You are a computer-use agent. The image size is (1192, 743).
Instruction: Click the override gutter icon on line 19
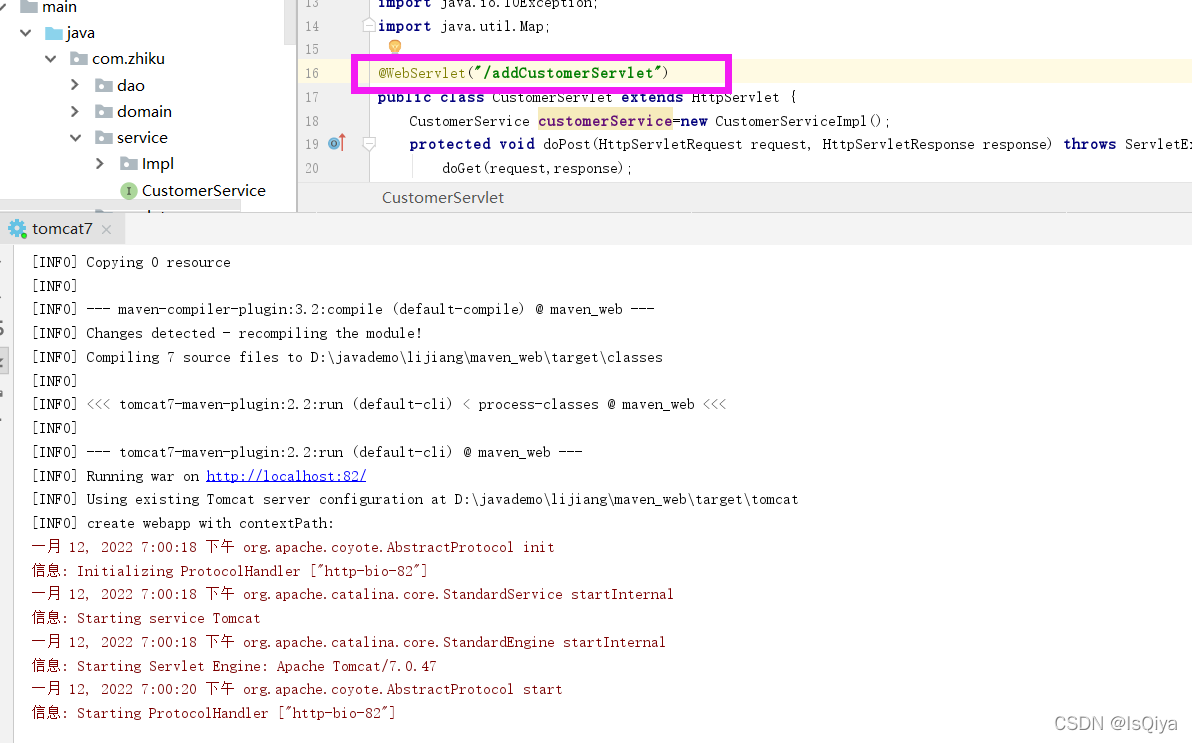337,143
